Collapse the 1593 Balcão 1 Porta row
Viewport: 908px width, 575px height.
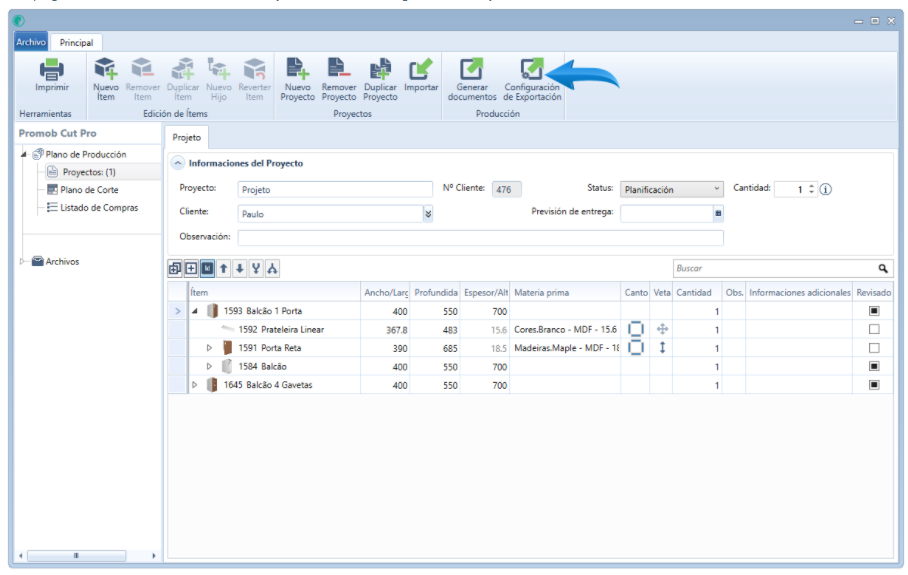[195, 311]
